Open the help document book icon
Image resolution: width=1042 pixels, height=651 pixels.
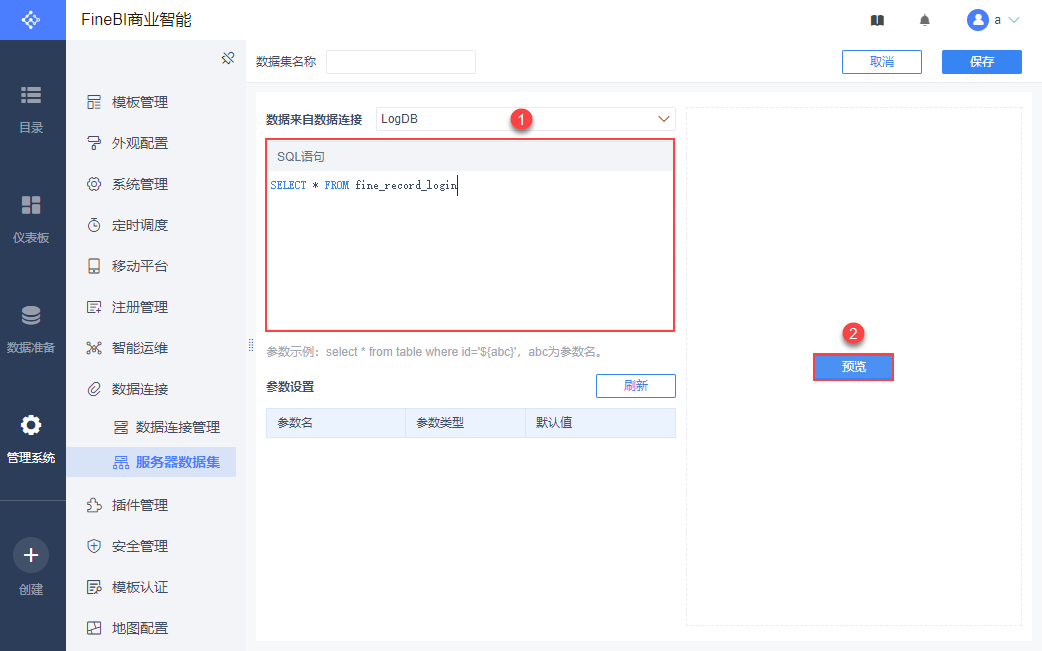pos(877,21)
